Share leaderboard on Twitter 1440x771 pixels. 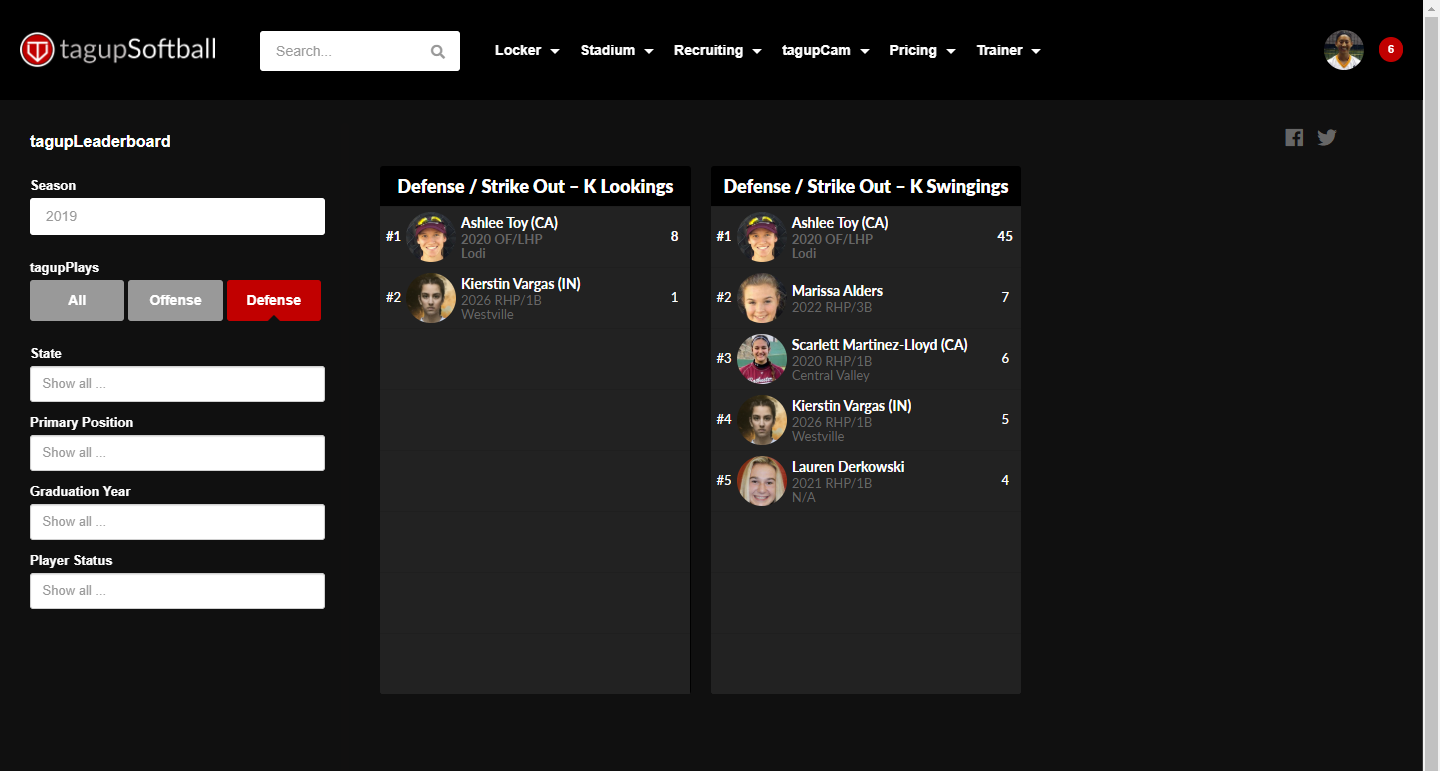click(x=1327, y=138)
